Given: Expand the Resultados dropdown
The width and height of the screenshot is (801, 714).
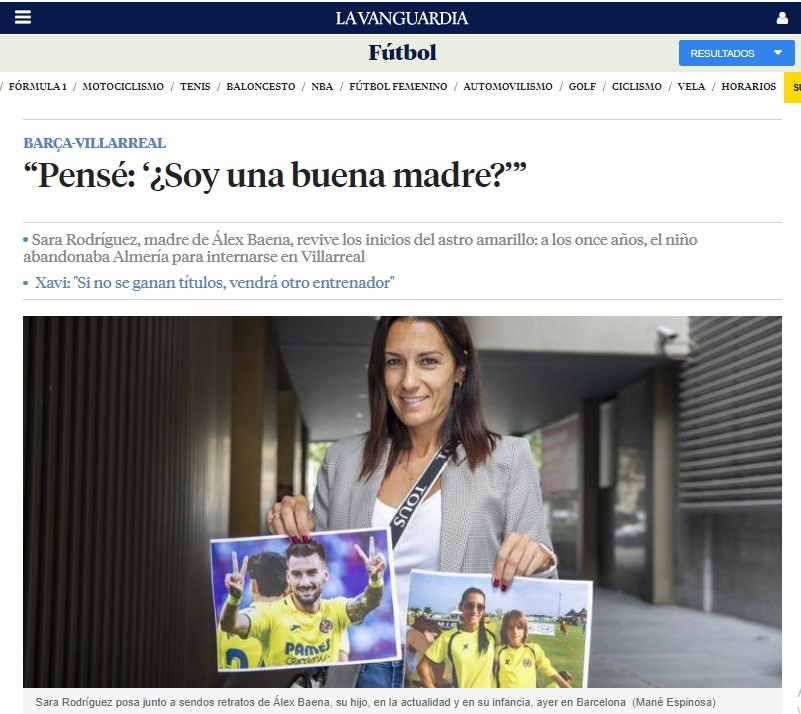Looking at the screenshot, I should coord(736,53).
